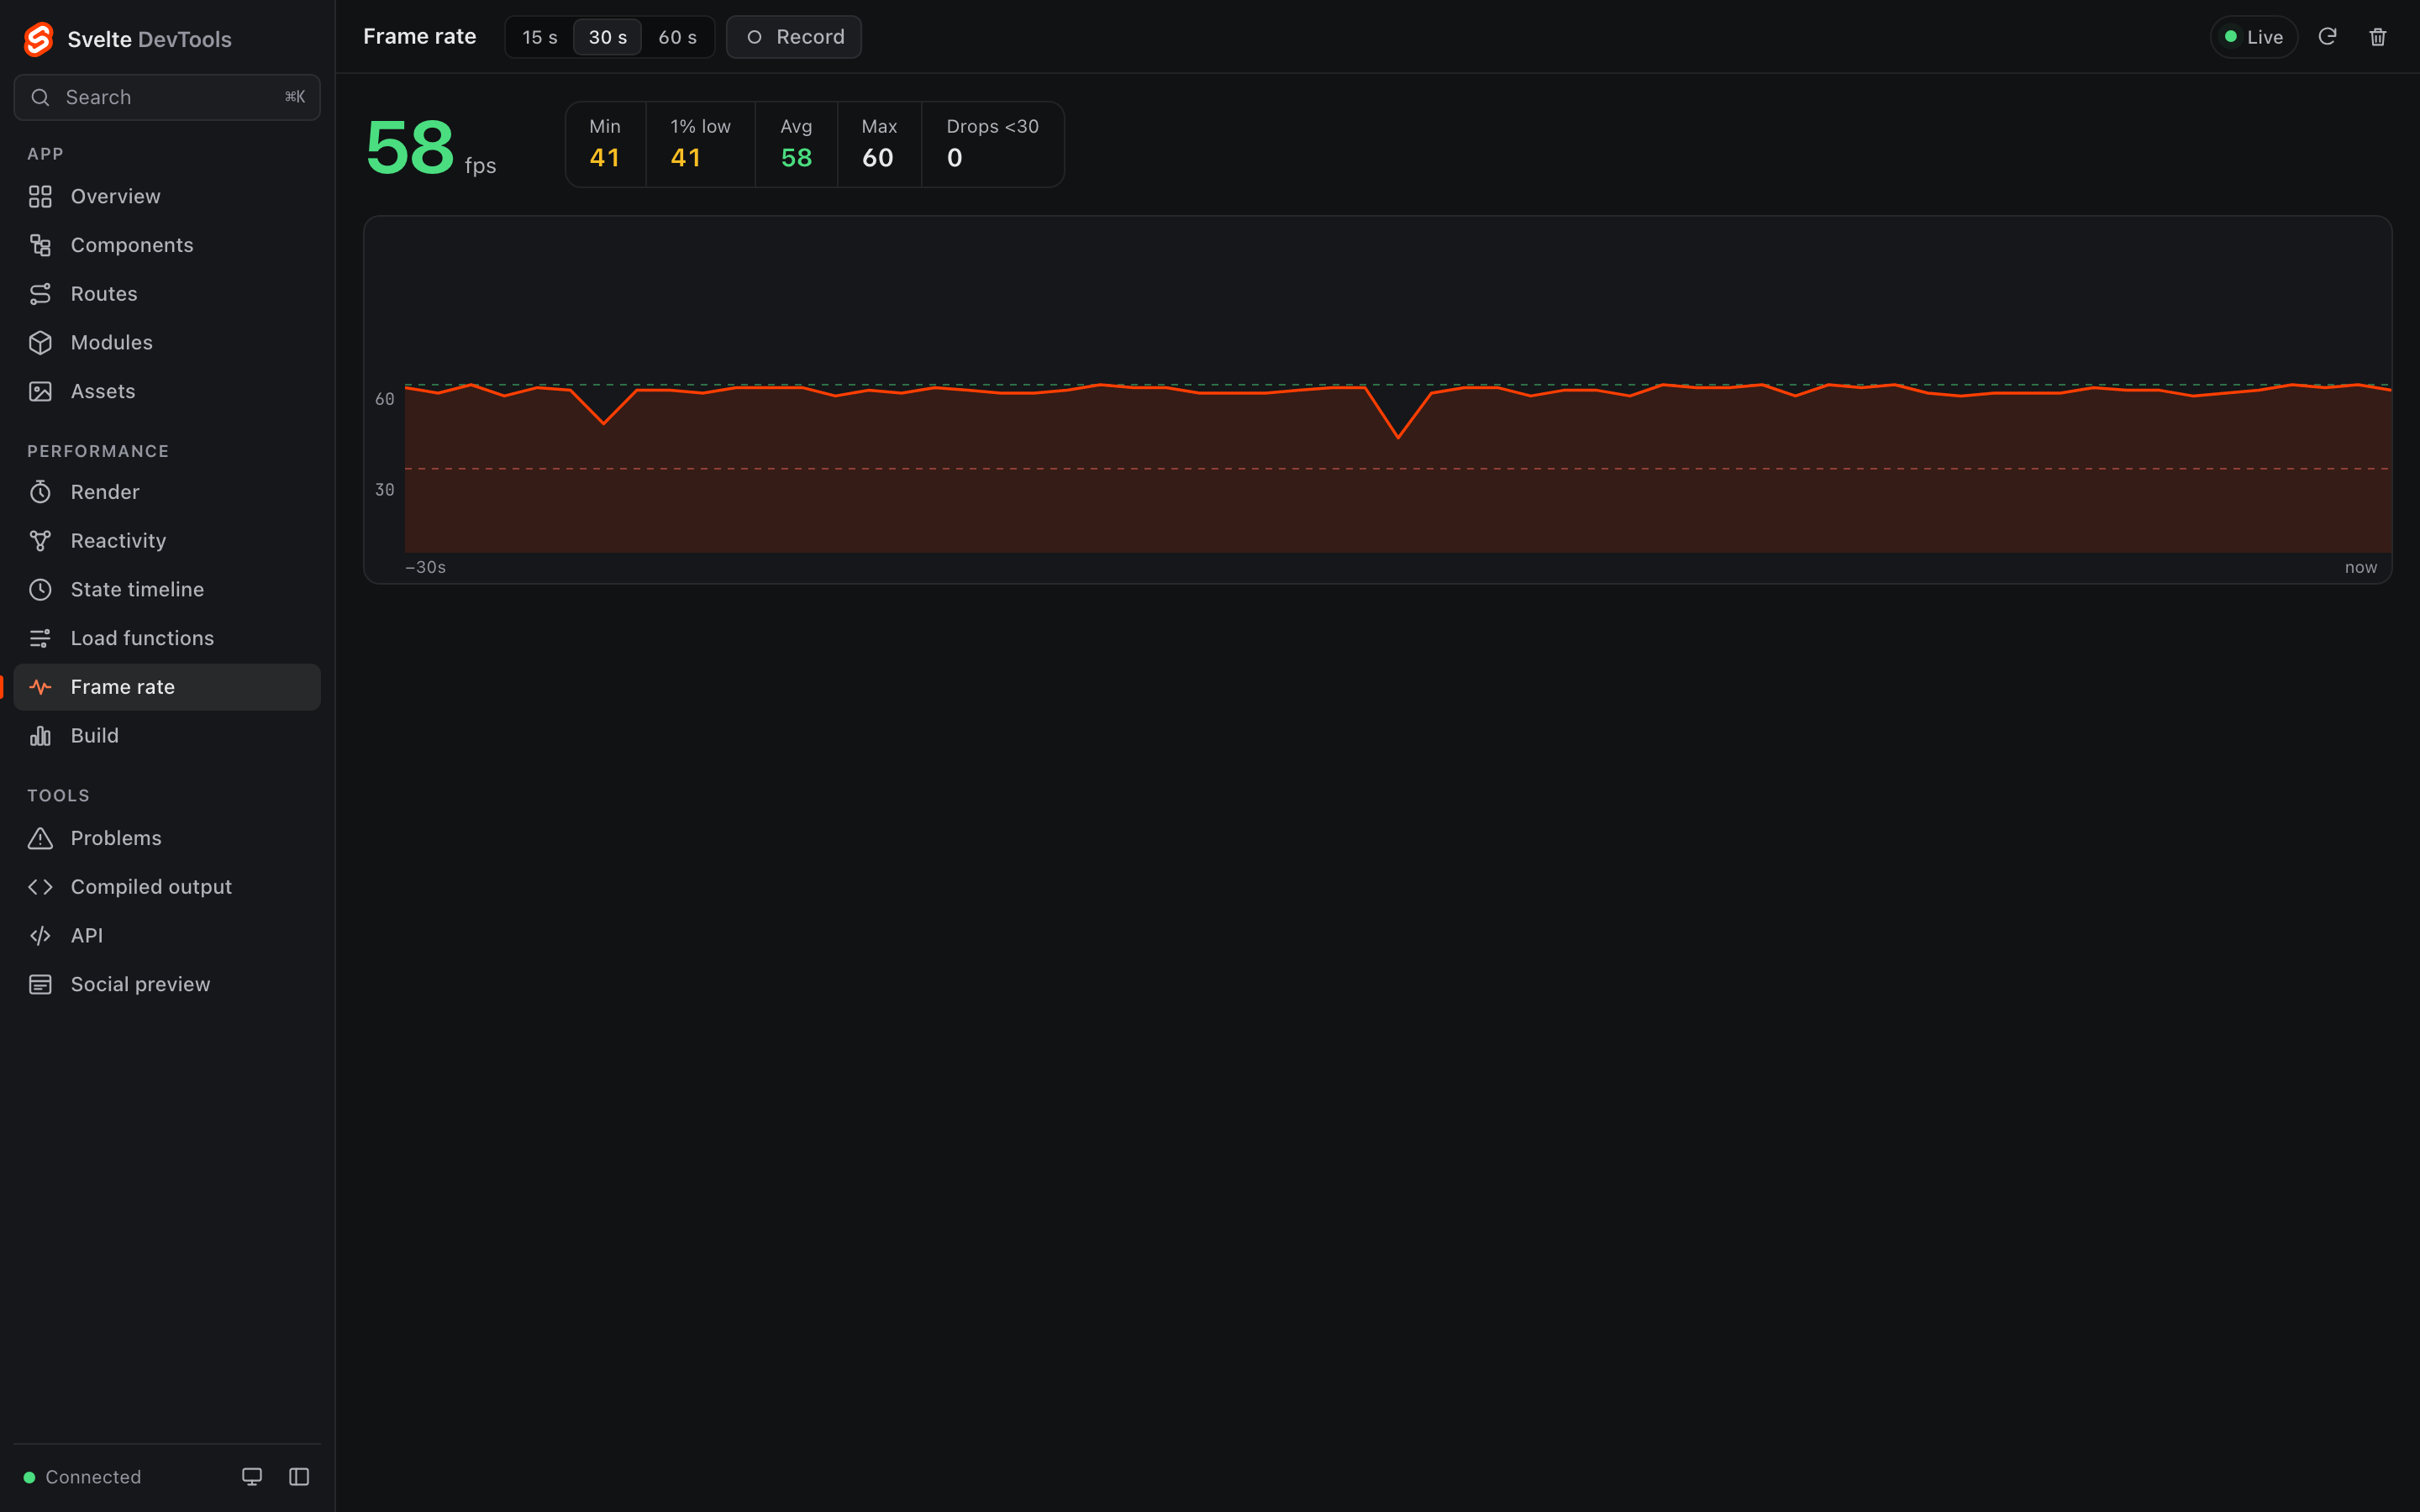Click the Avg 58 stat

coord(796,144)
